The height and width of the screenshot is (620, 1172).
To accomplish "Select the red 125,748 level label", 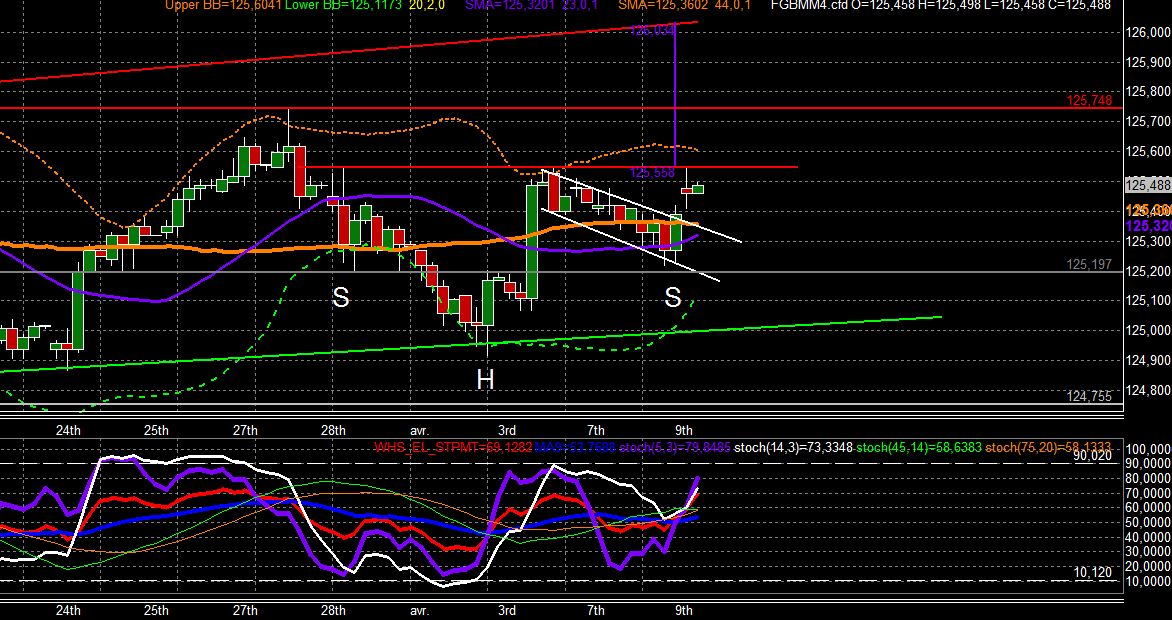I will click(1089, 100).
